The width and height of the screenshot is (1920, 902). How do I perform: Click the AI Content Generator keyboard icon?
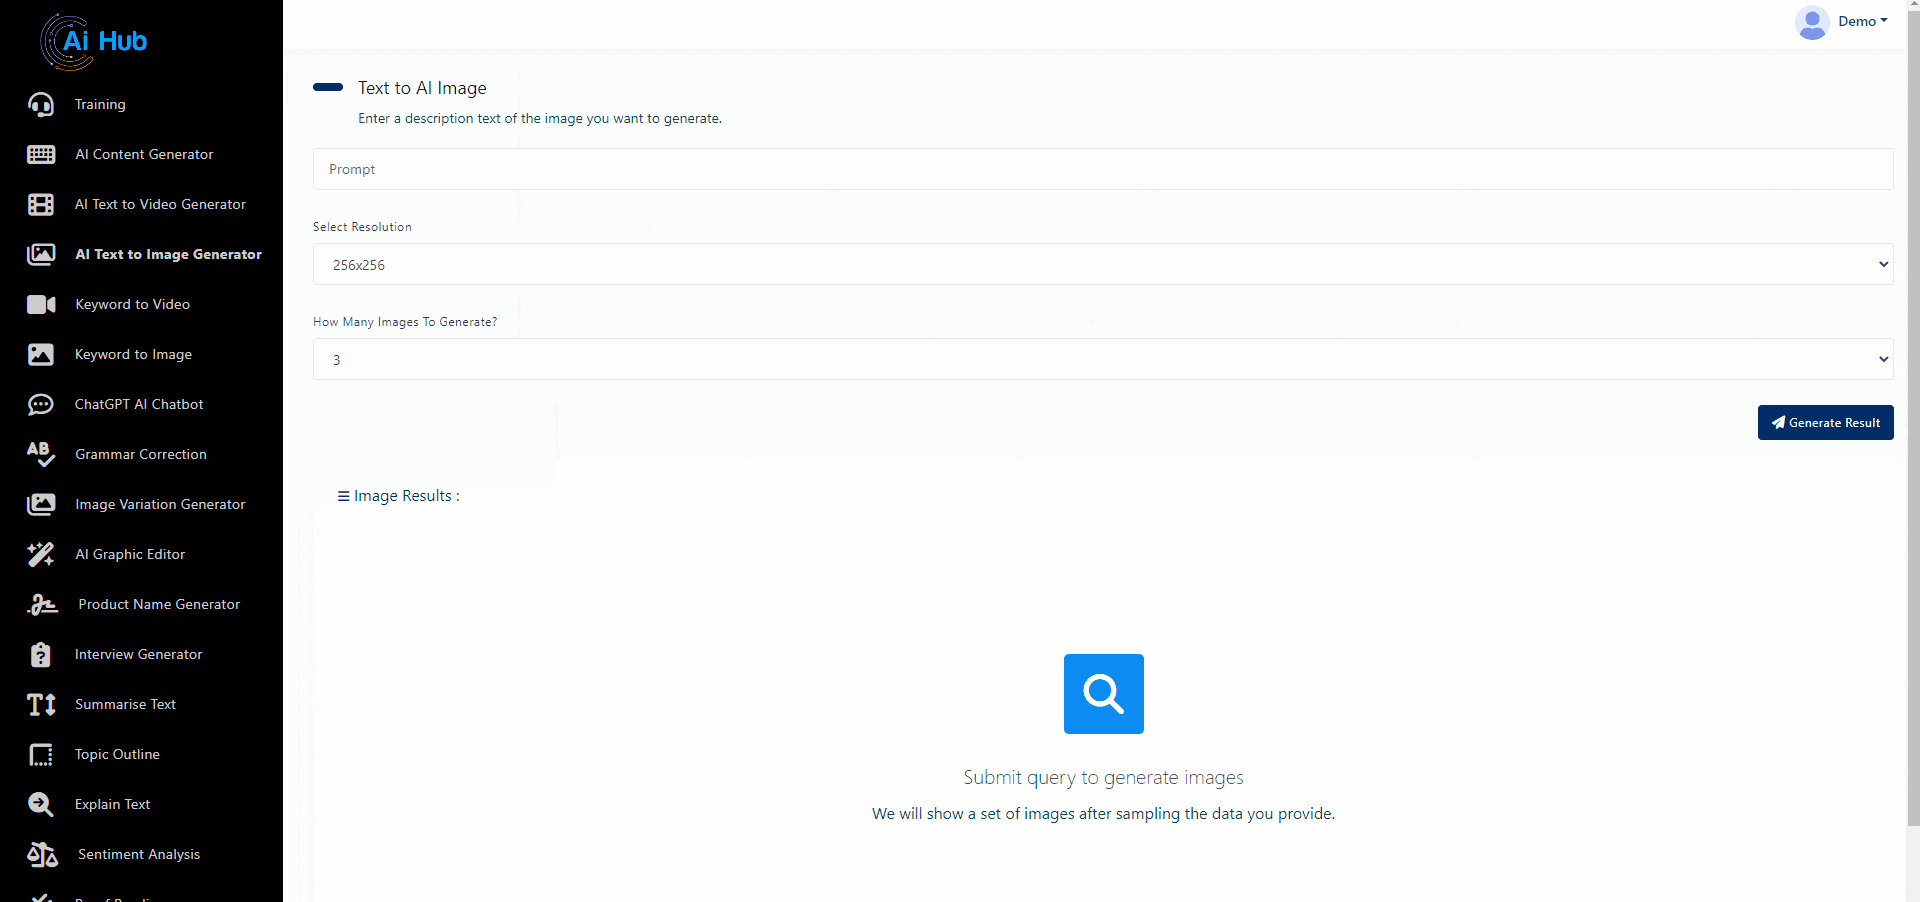point(41,154)
